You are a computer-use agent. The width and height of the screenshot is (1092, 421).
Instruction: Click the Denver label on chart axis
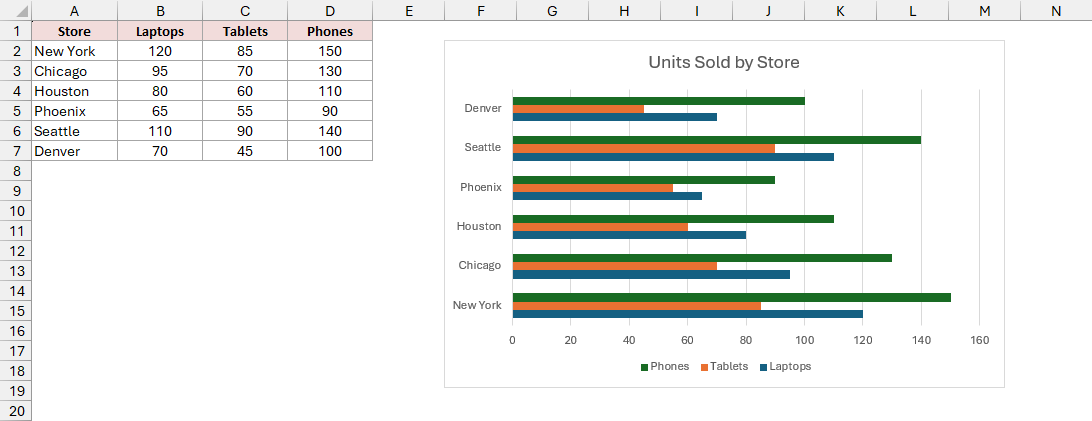[x=483, y=108]
